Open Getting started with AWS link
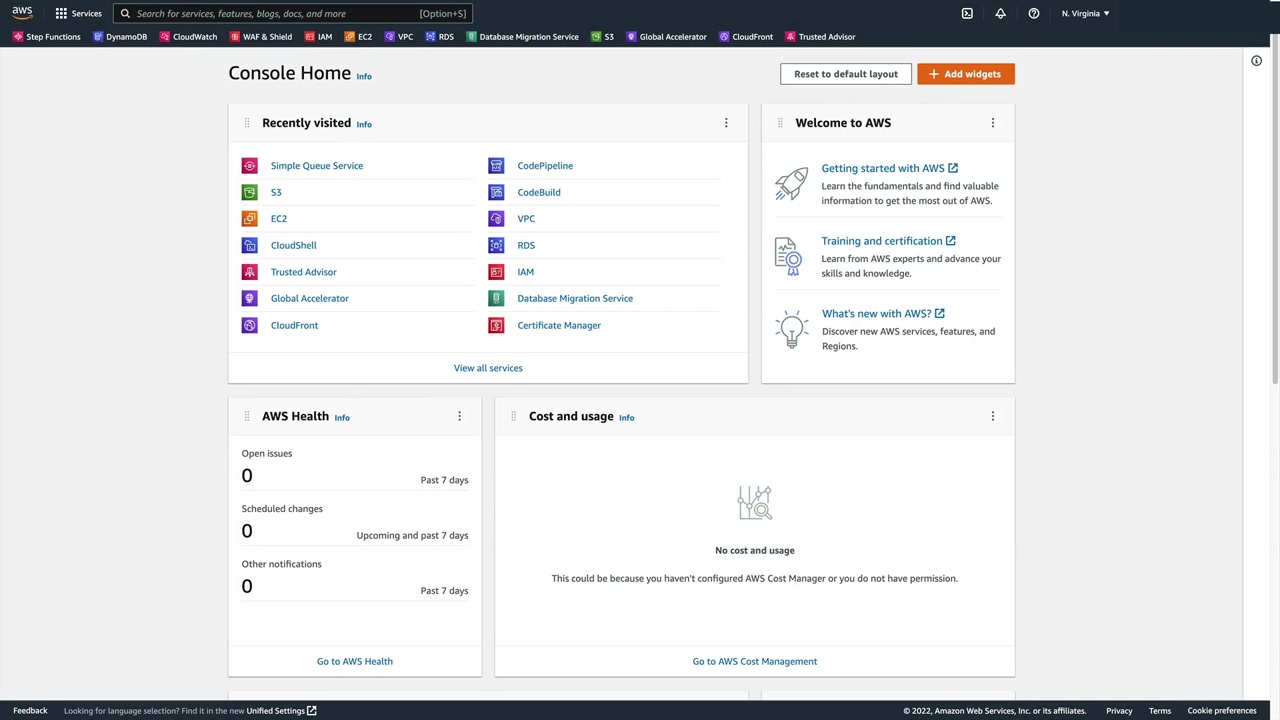This screenshot has width=1280, height=720. (889, 168)
